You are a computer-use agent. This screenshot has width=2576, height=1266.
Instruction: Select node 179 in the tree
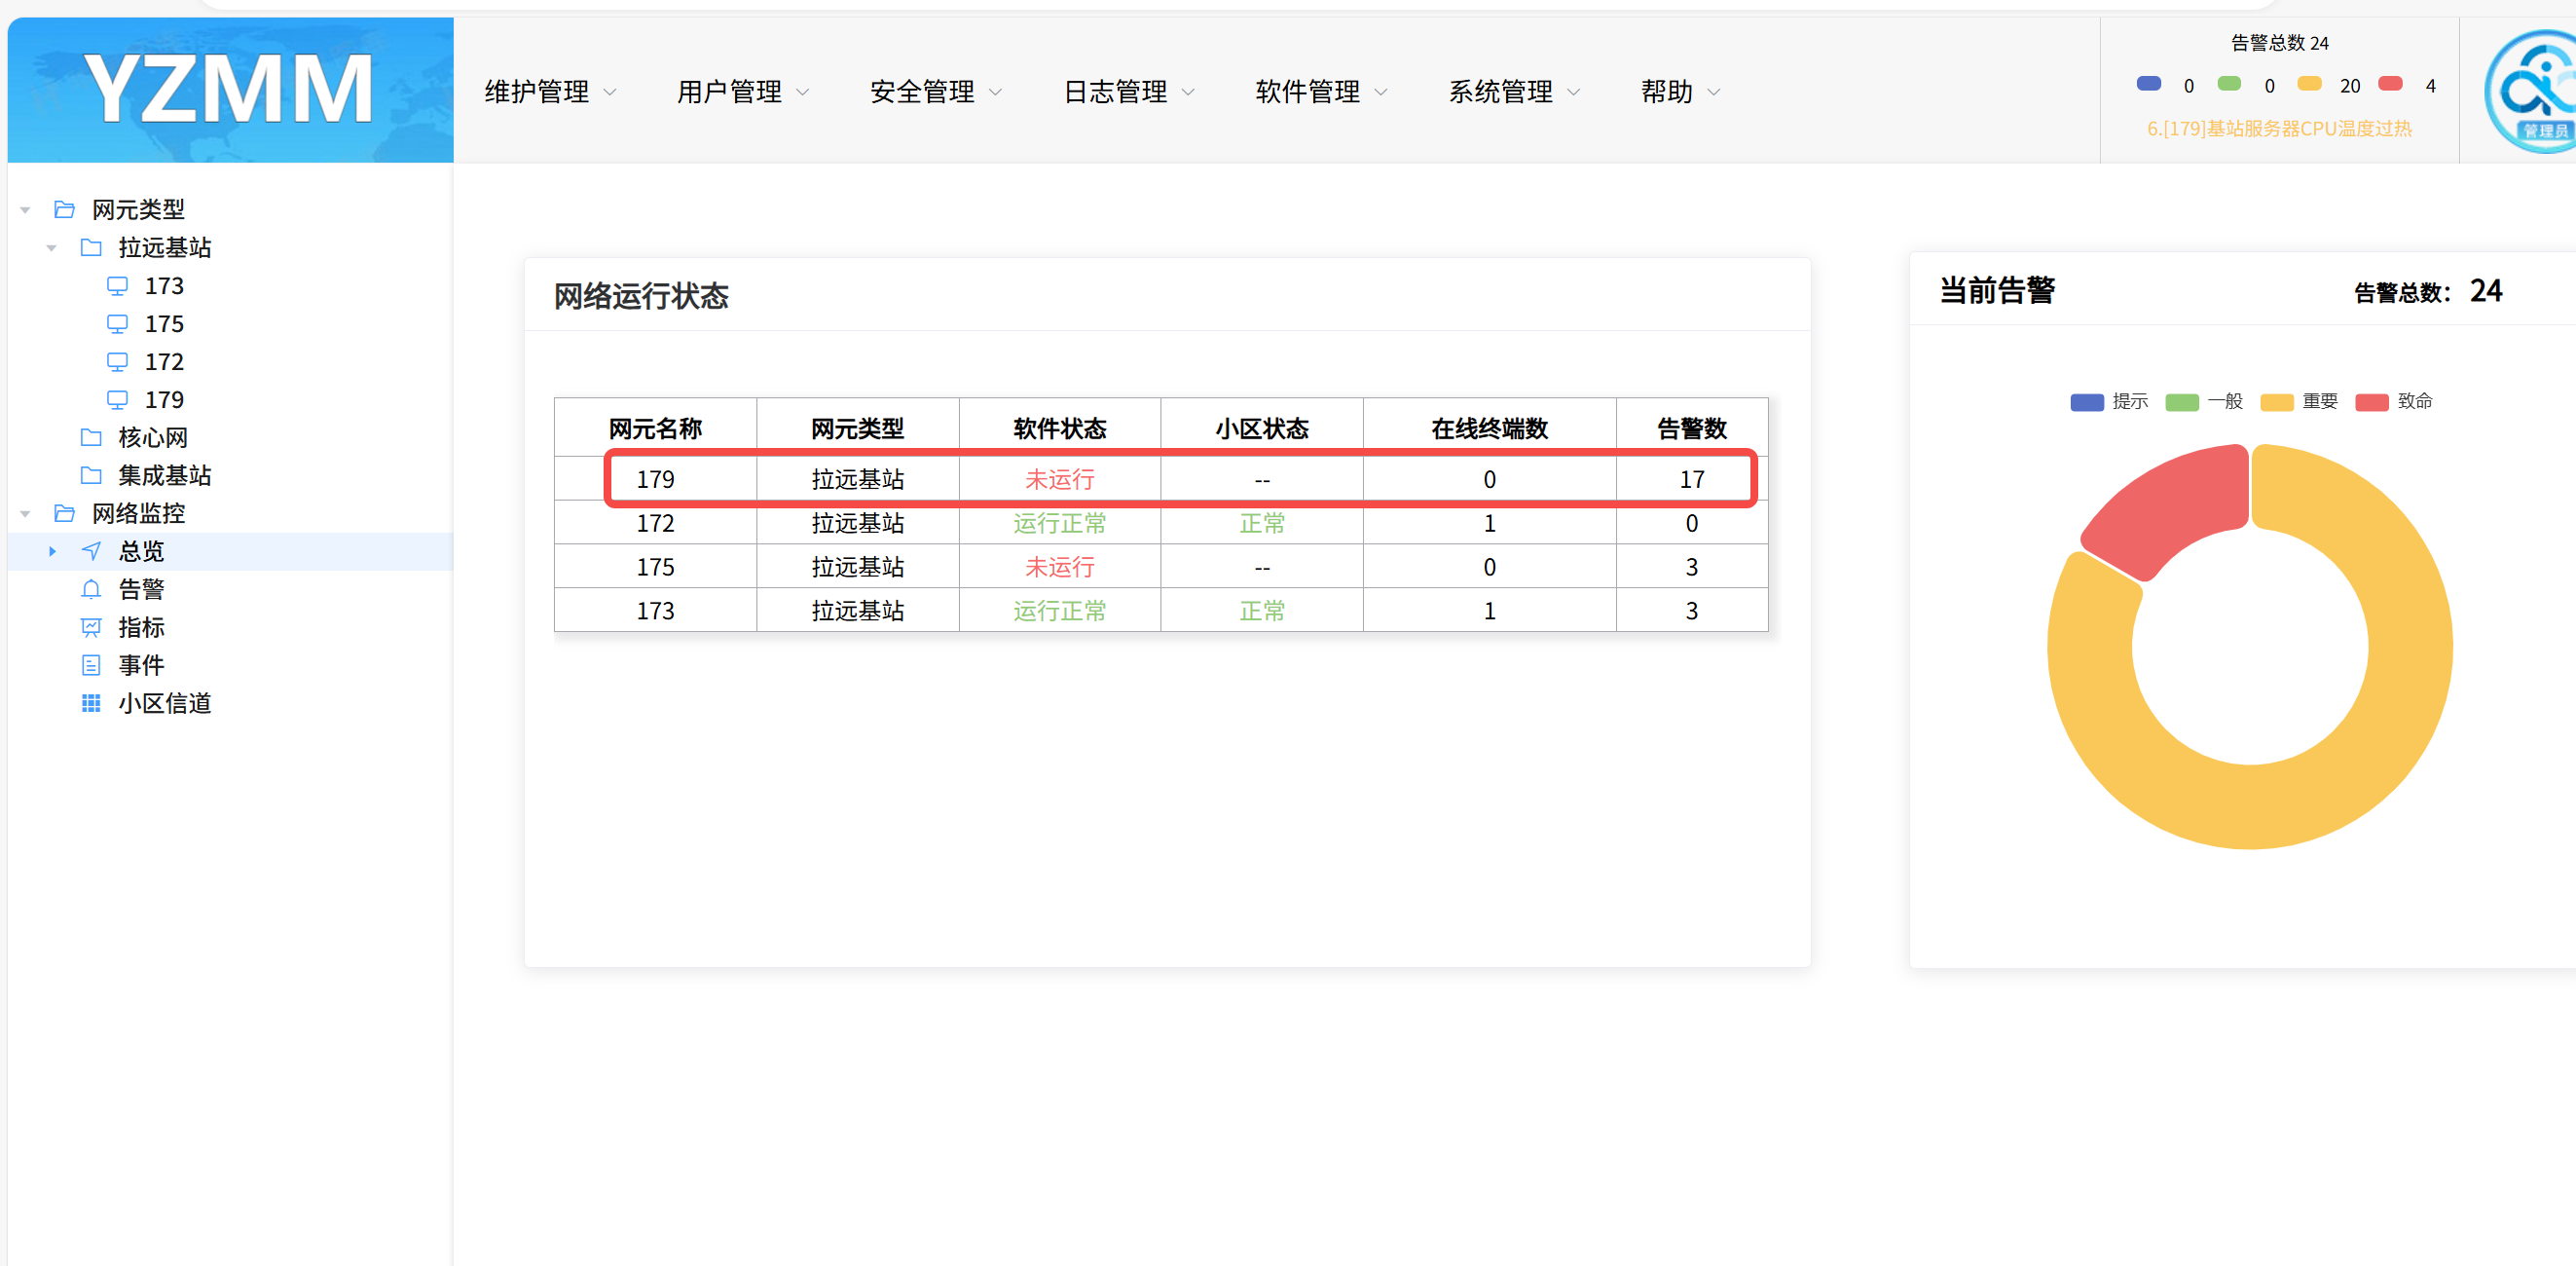tap(164, 400)
